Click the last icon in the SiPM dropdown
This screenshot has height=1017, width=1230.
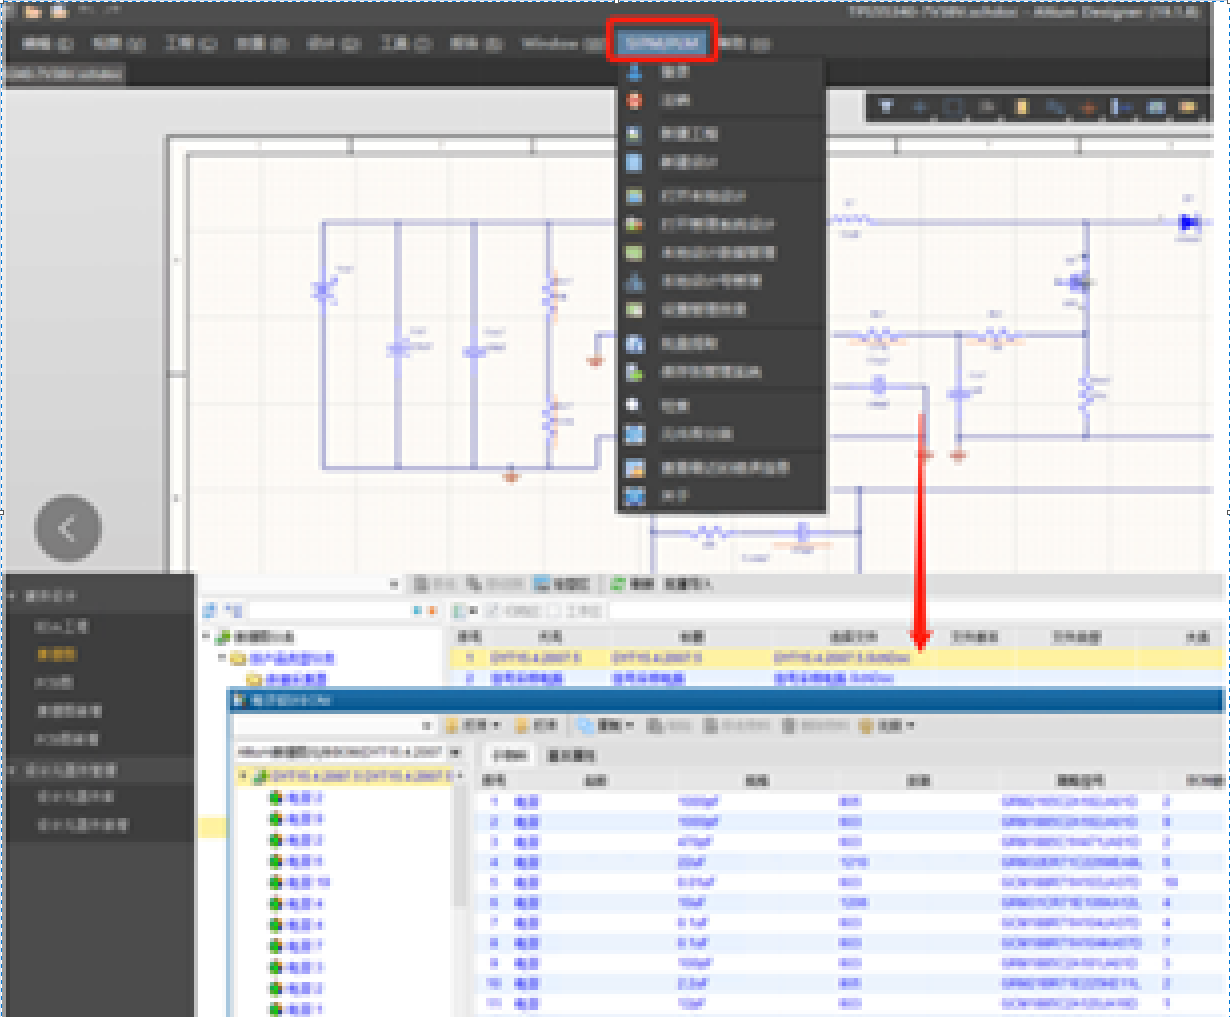pos(634,496)
